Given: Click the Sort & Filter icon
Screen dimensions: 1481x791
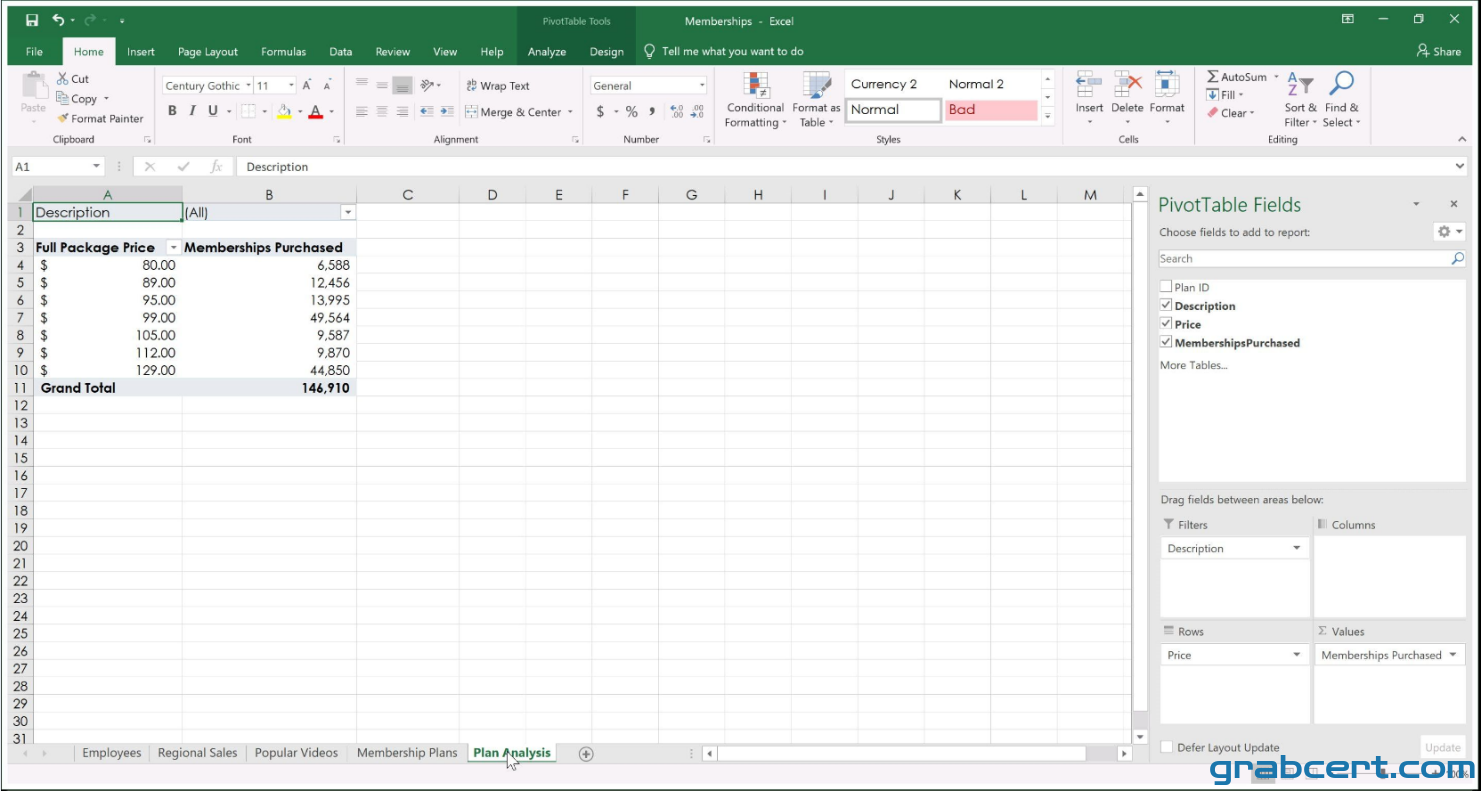Looking at the screenshot, I should pos(1300,85).
